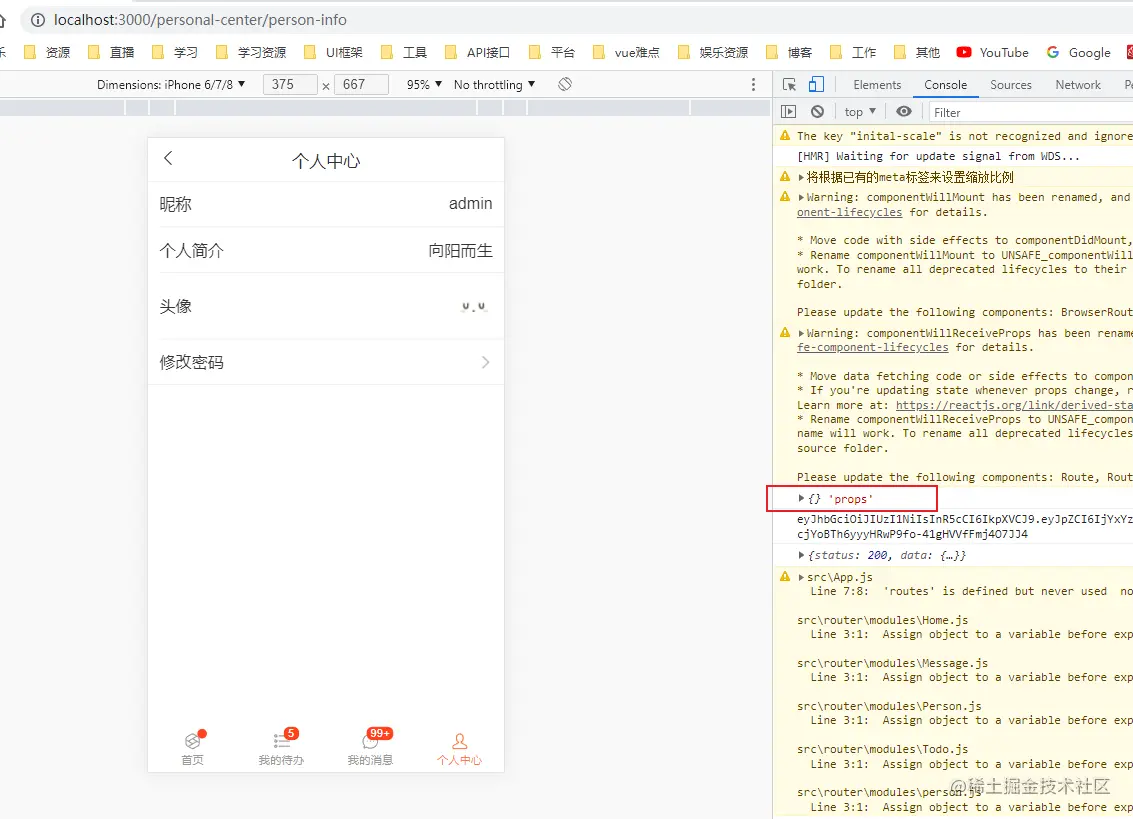Open the 平台 bookmark folder
Image resolution: width=1133 pixels, height=819 pixels.
coord(552,52)
